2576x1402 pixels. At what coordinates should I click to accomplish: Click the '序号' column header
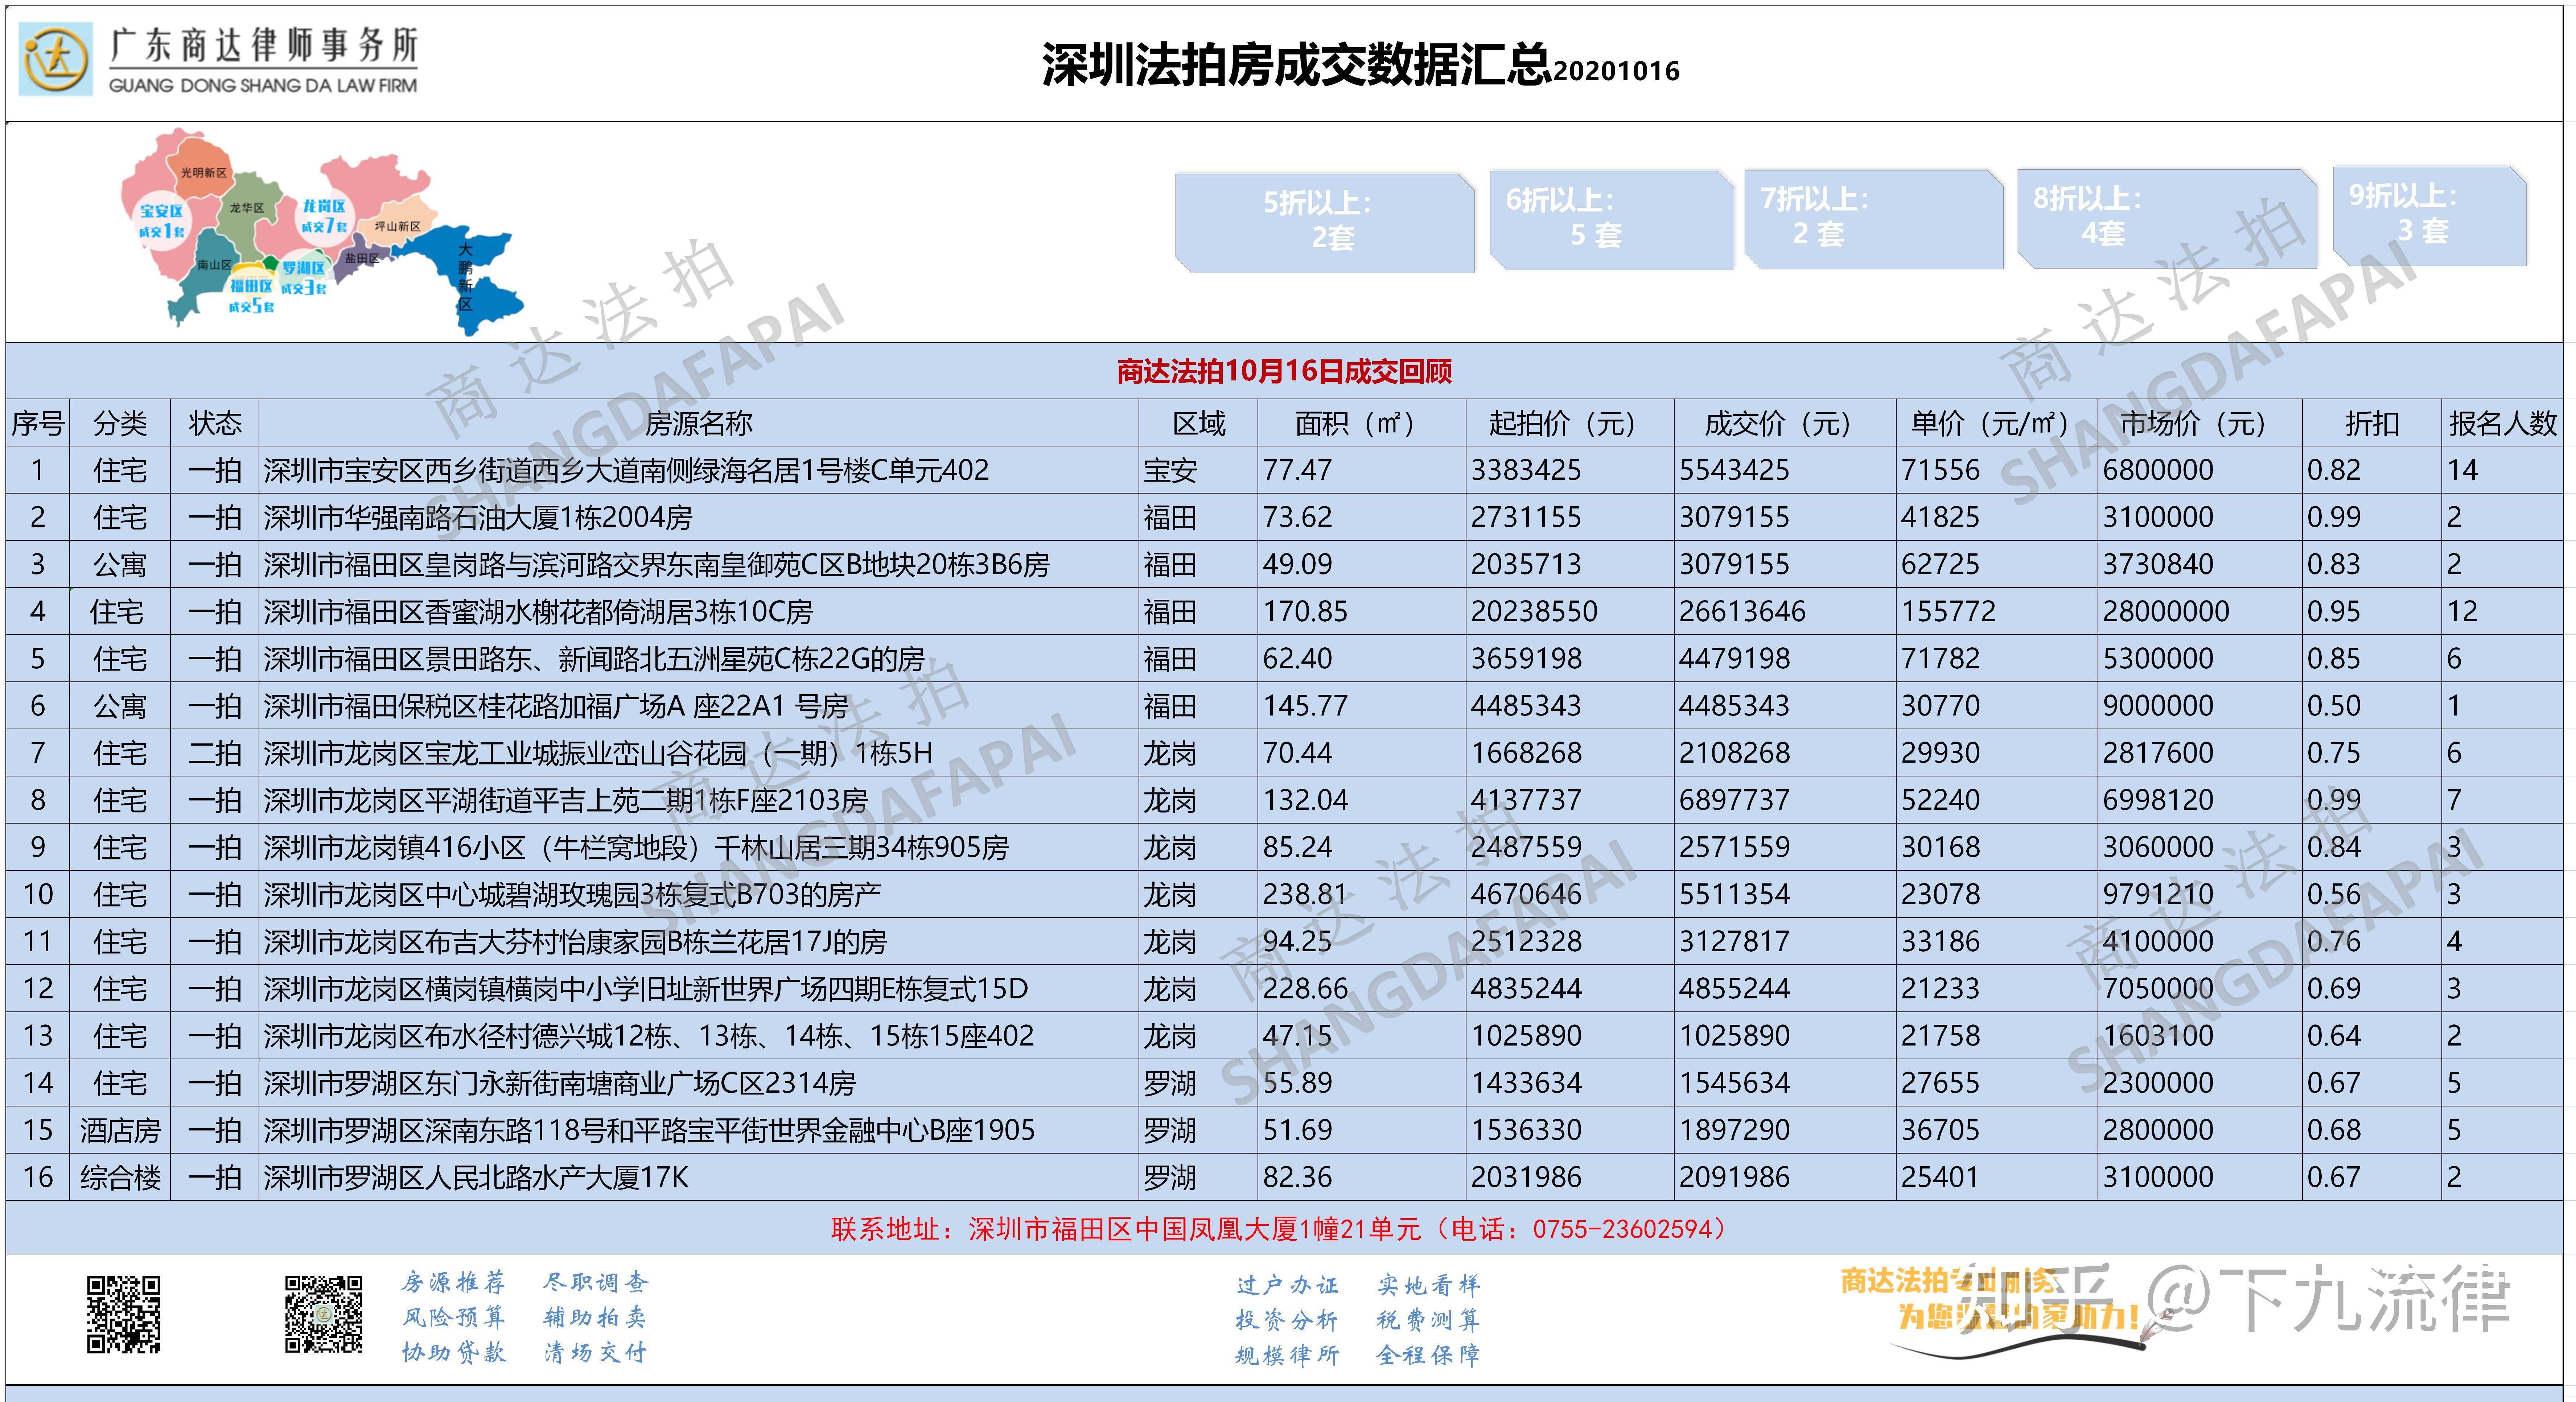coord(38,423)
